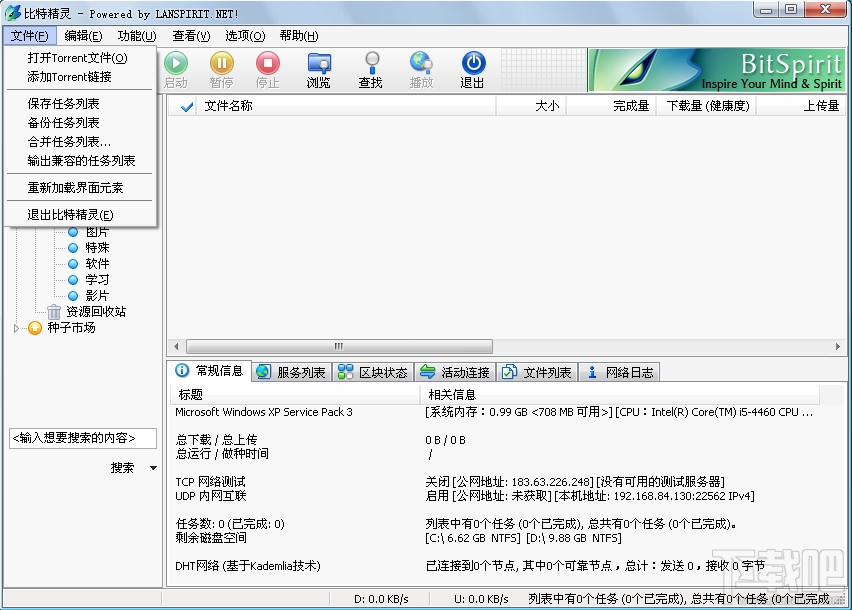
Task: Choose 打开Torrent文件 from the menu
Action: (80, 60)
